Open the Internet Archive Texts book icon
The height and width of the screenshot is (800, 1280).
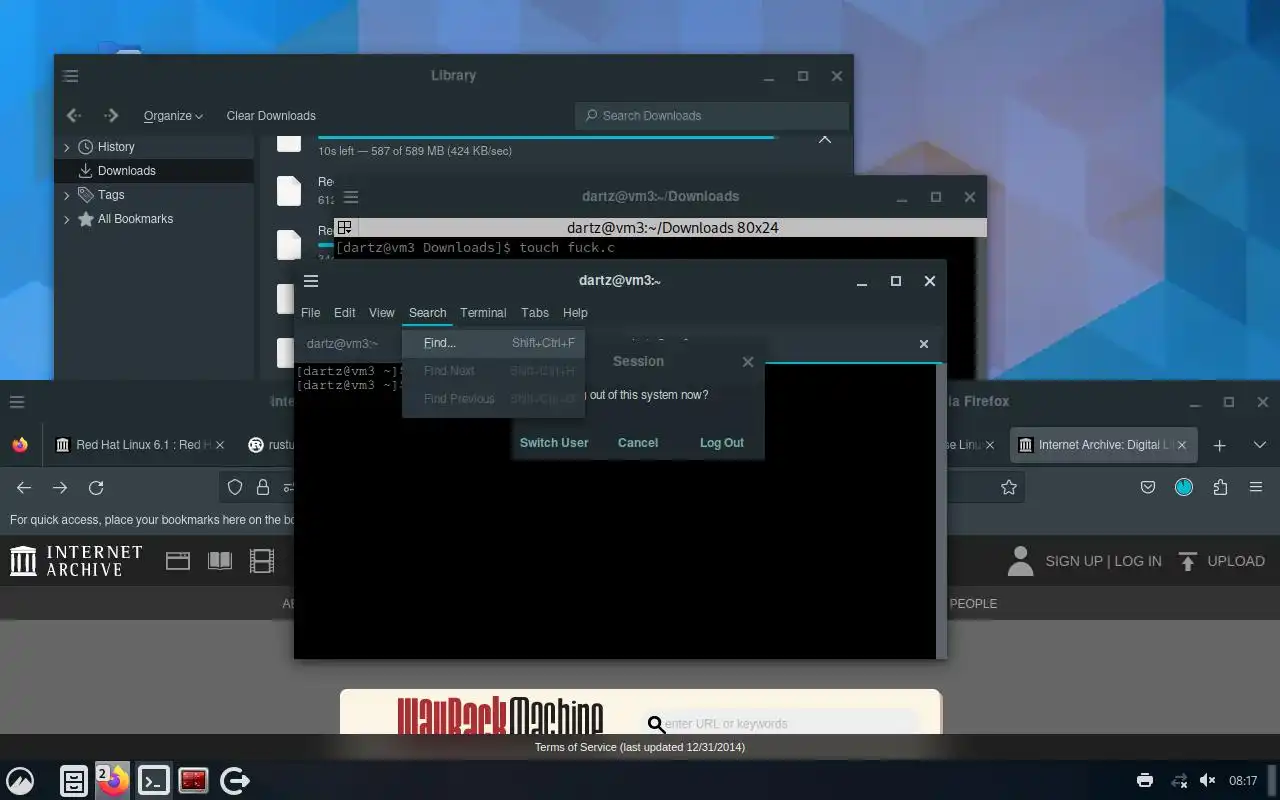(220, 561)
